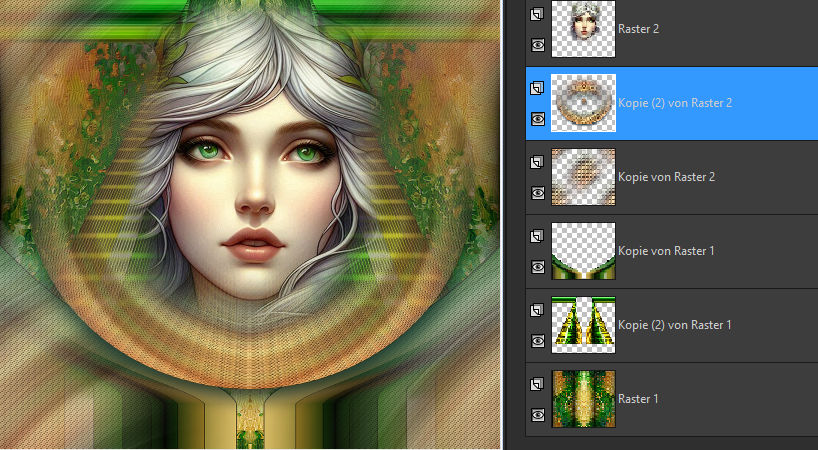Select layer name 'Raster 2'
The height and width of the screenshot is (450, 818).
click(638, 29)
